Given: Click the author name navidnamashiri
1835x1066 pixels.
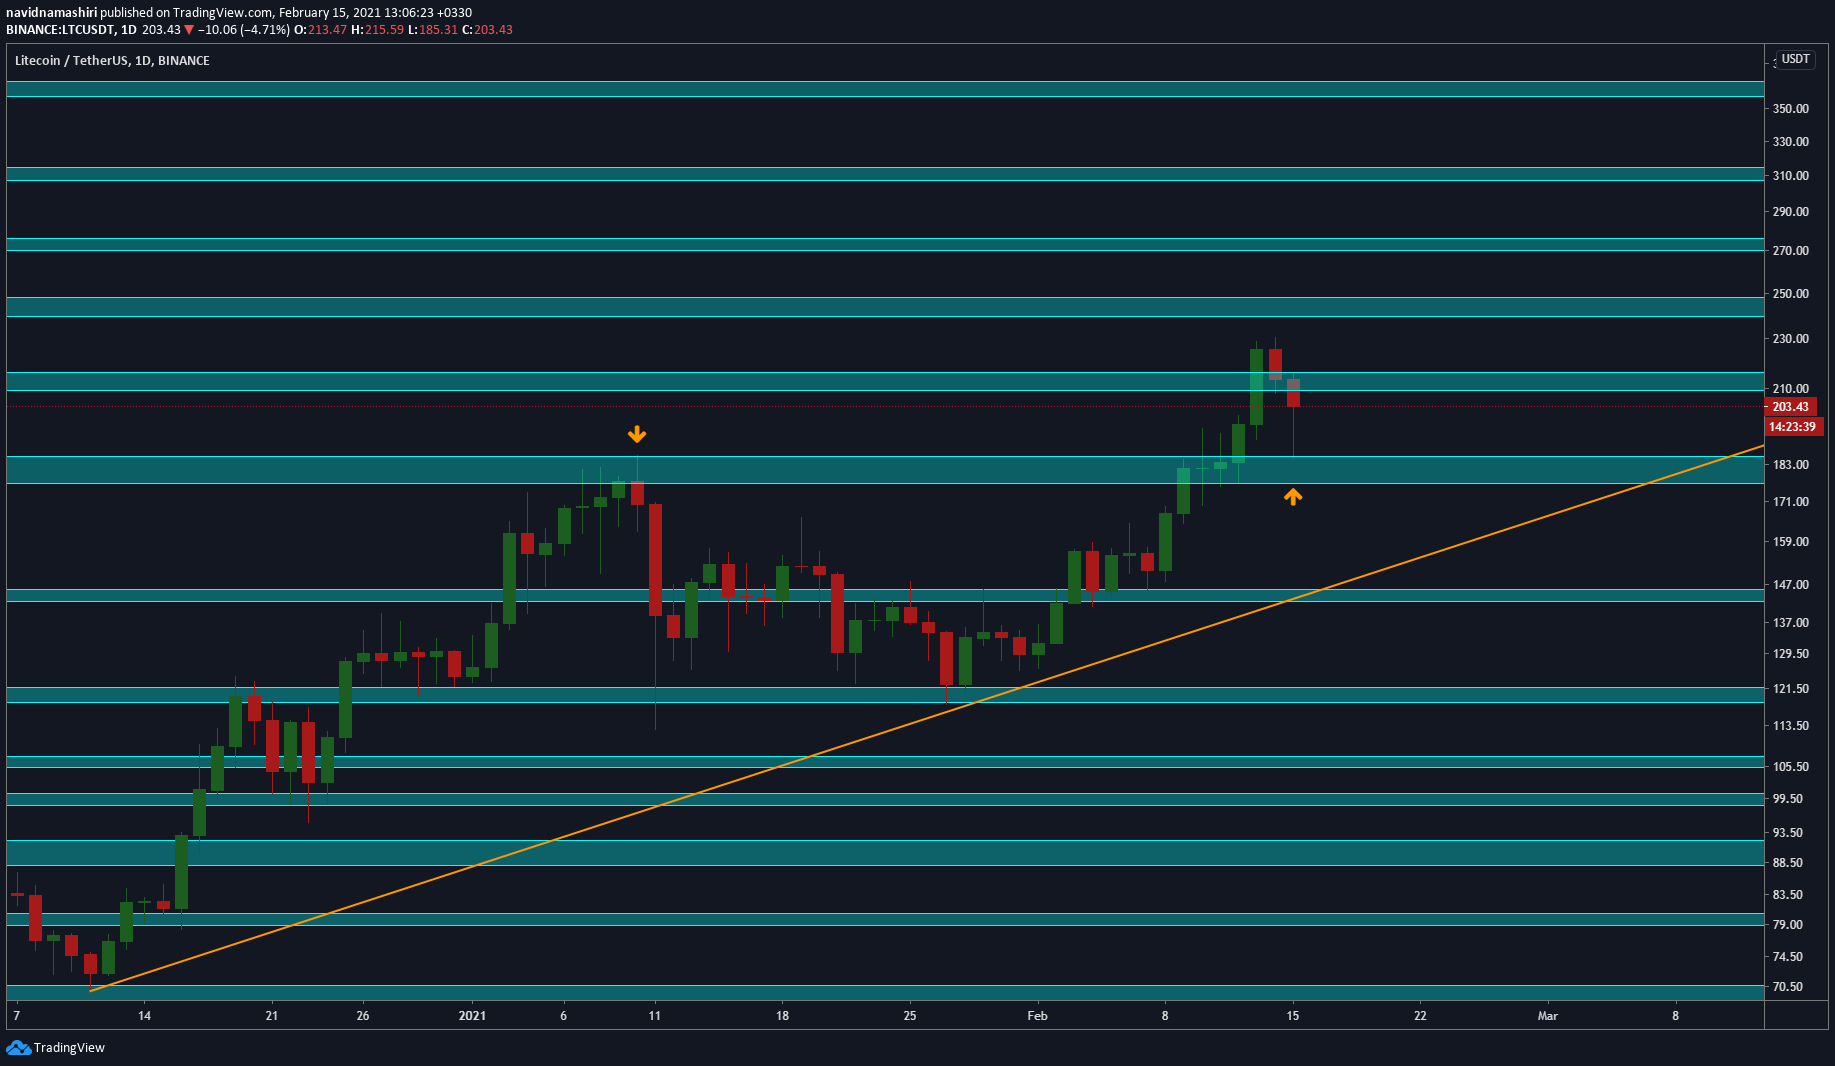Looking at the screenshot, I should point(51,13).
